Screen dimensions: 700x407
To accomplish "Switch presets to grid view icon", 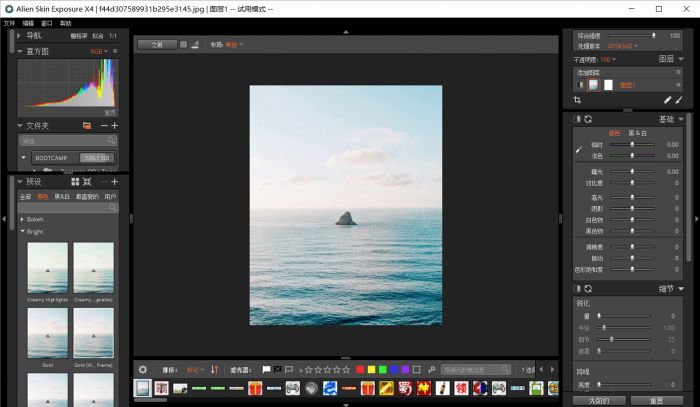I will pos(75,182).
